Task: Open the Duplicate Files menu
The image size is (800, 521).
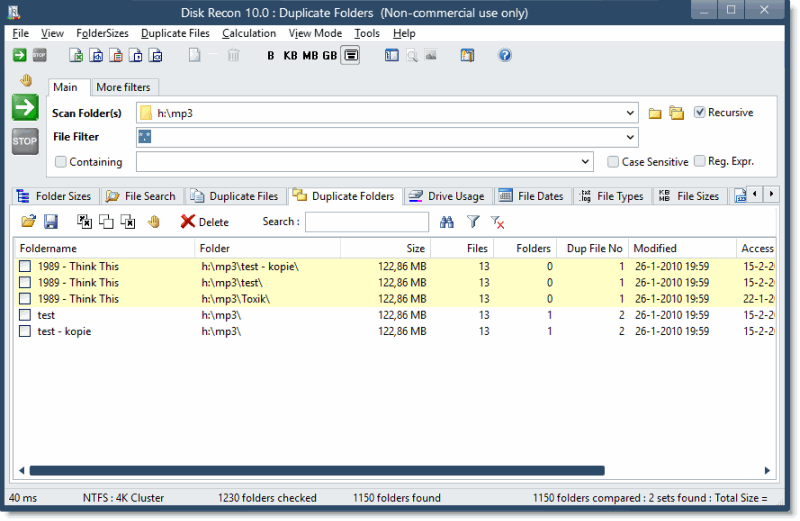Action: coord(175,33)
